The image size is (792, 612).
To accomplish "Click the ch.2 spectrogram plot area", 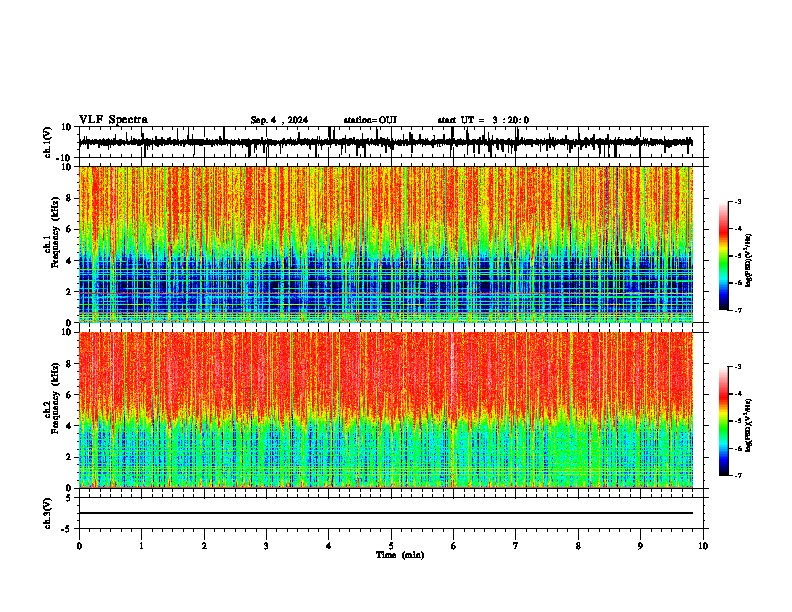I will click(x=386, y=410).
